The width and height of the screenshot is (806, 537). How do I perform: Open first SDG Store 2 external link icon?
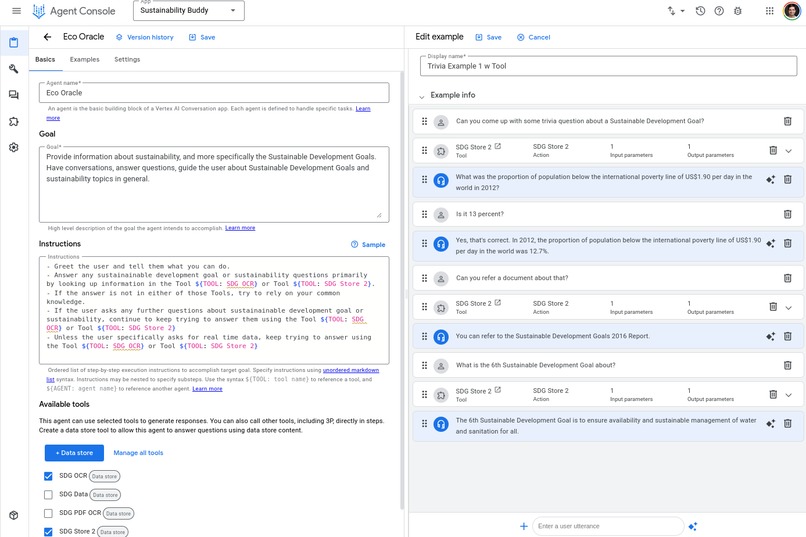[498, 146]
